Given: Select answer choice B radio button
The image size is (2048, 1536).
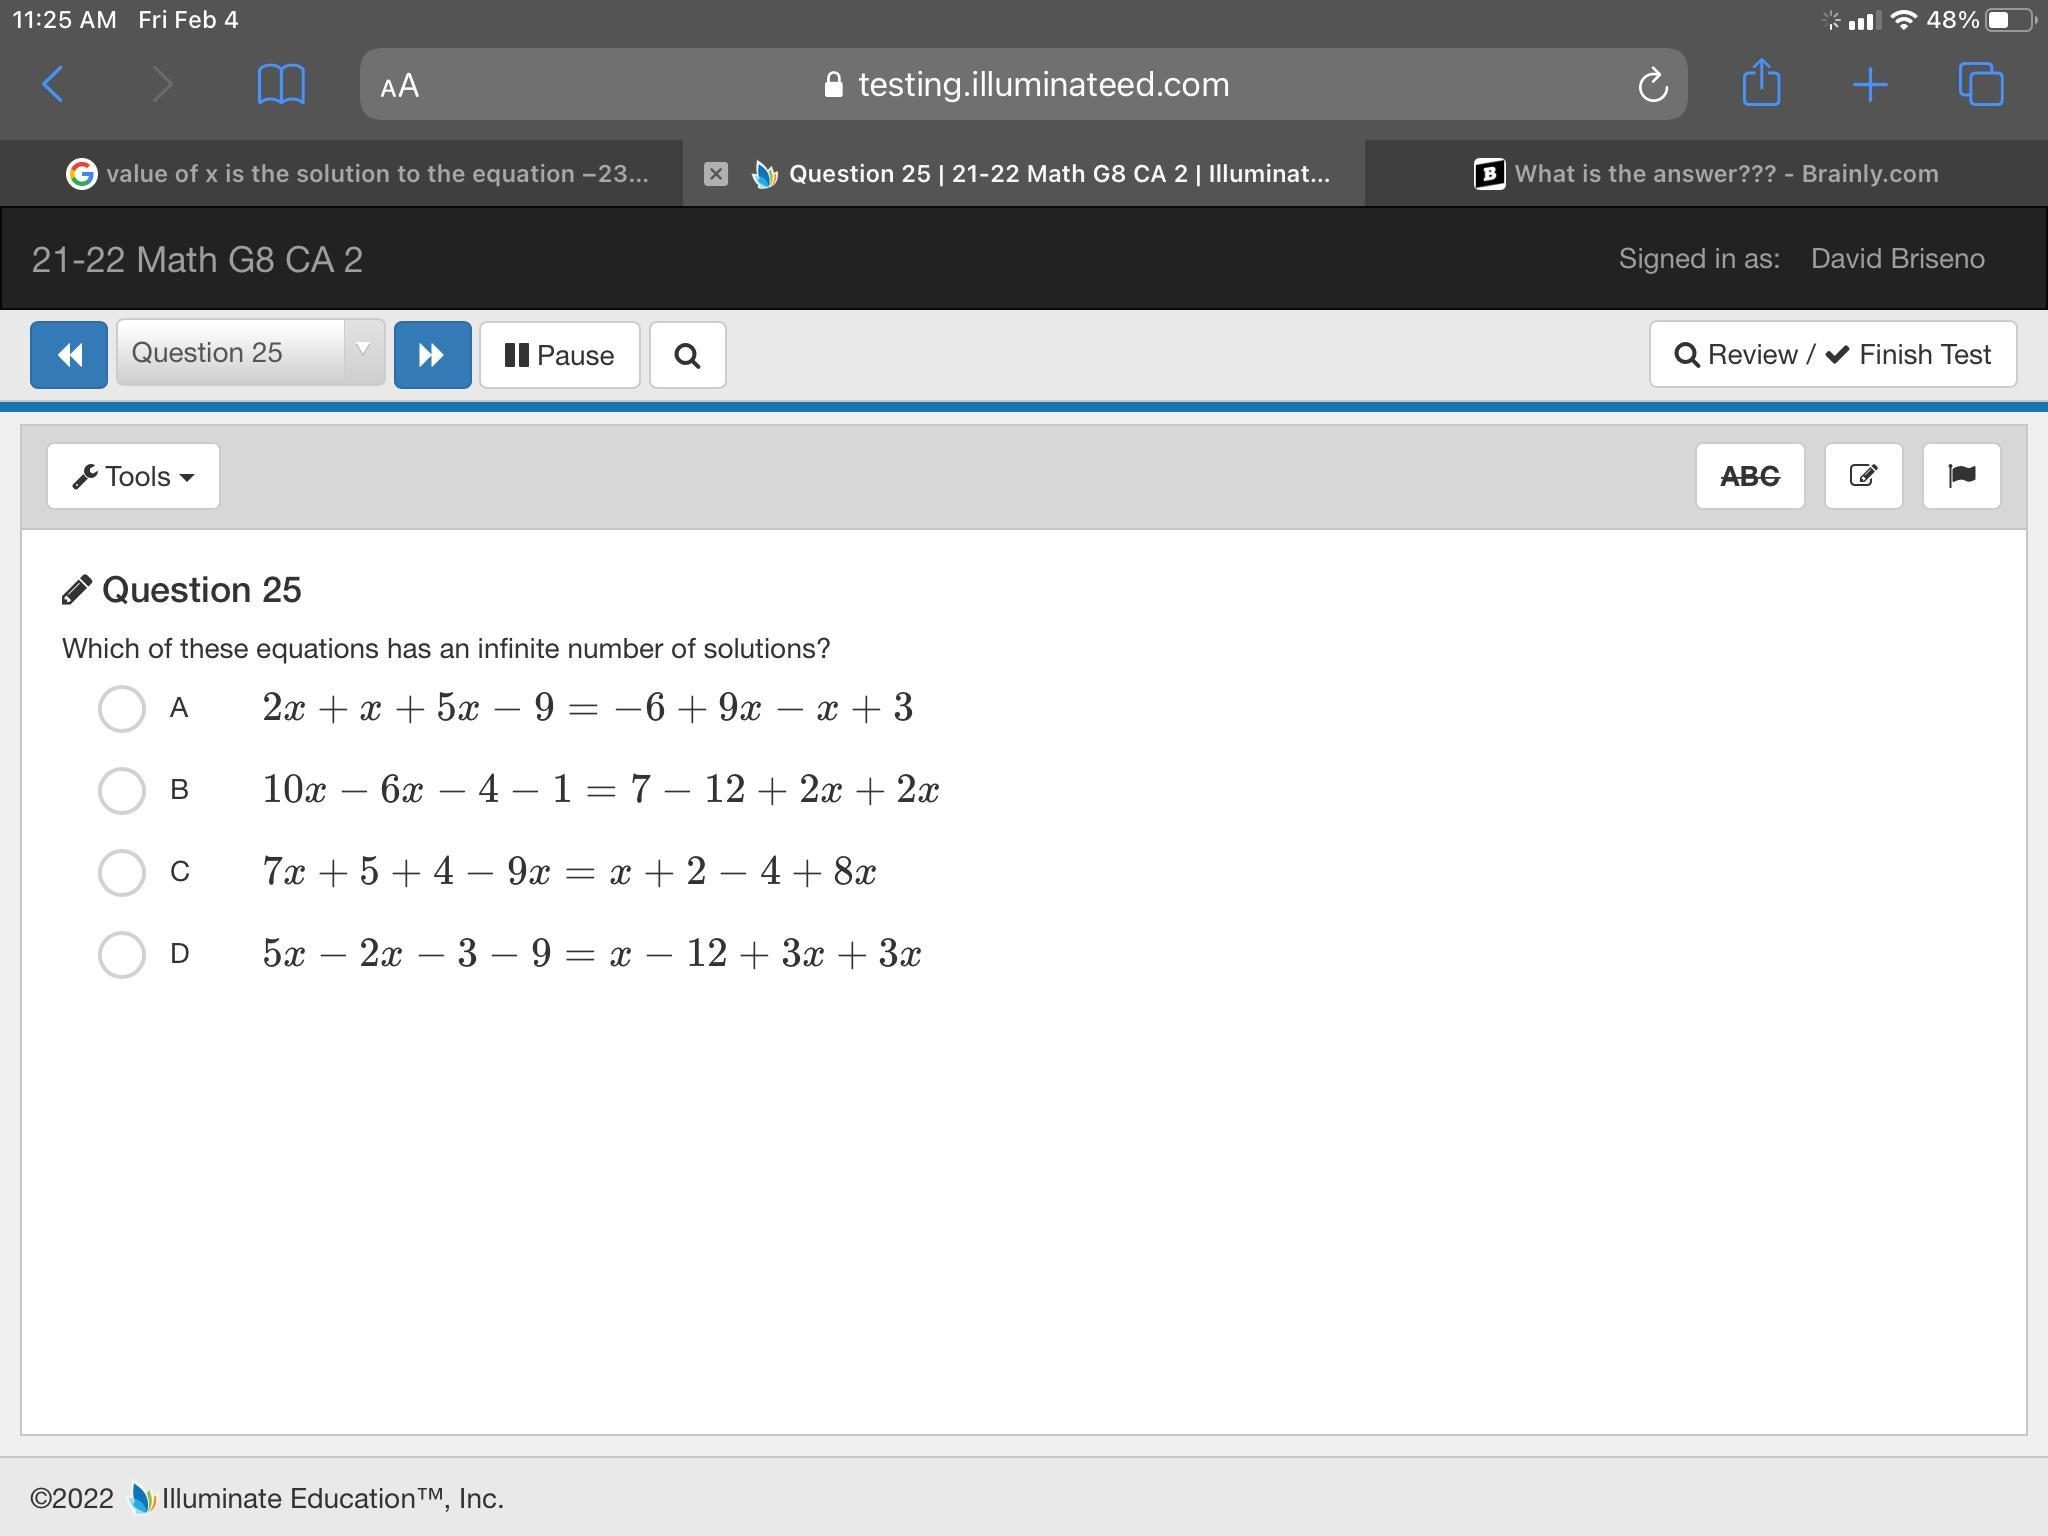Looking at the screenshot, I should [122, 791].
